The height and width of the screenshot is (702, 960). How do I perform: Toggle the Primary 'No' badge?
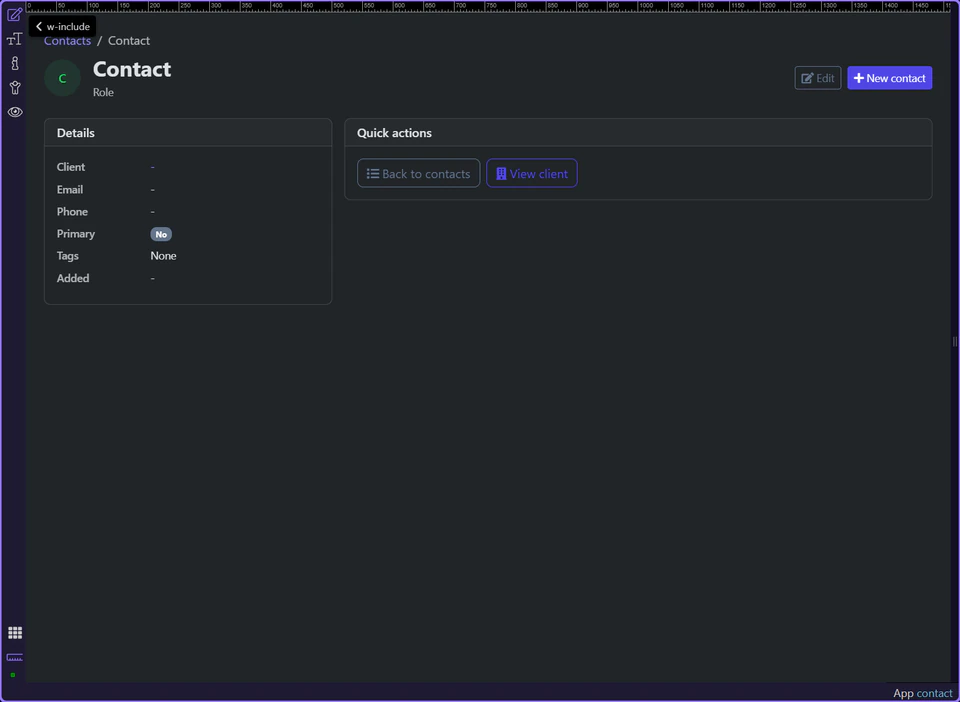click(161, 234)
